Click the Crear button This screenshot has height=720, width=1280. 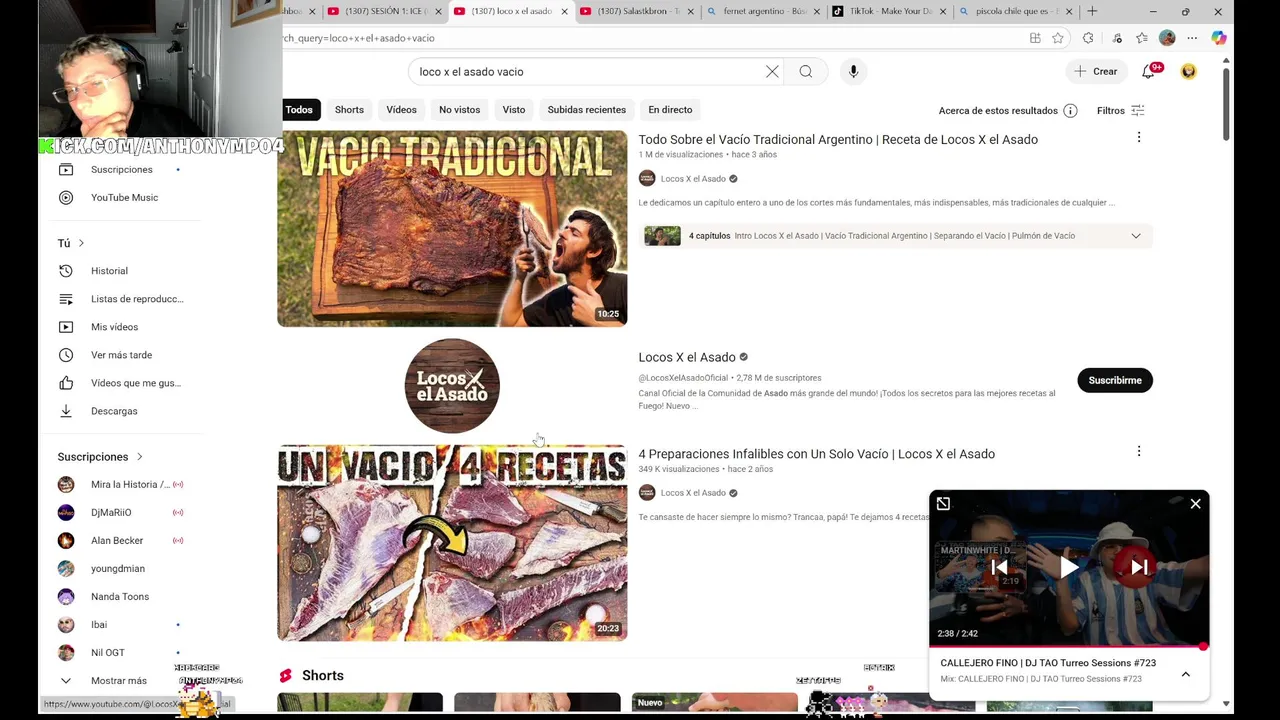tap(1096, 72)
